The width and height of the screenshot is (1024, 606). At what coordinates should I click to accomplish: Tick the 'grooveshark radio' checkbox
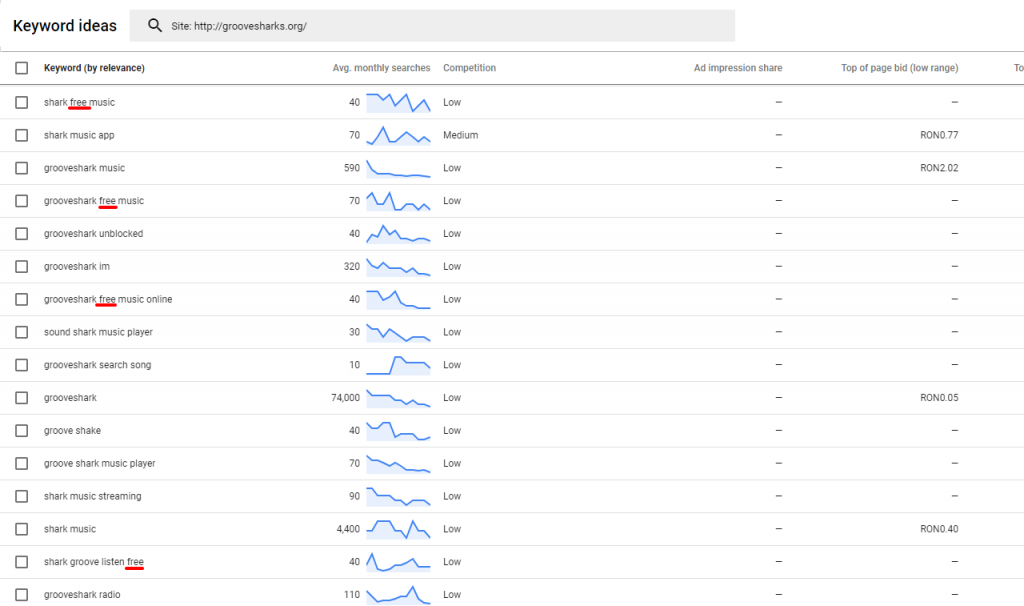pos(22,594)
